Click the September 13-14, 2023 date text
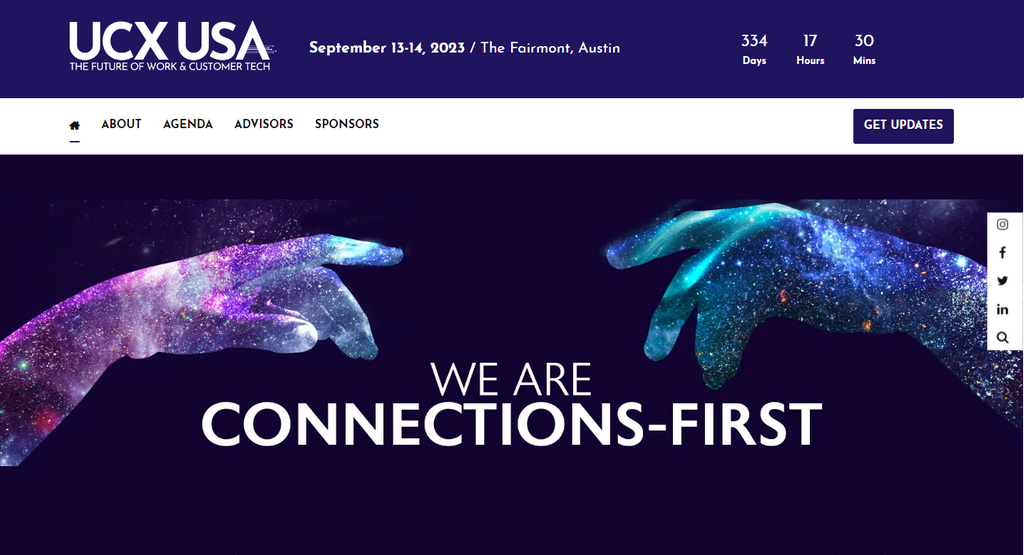 point(387,48)
